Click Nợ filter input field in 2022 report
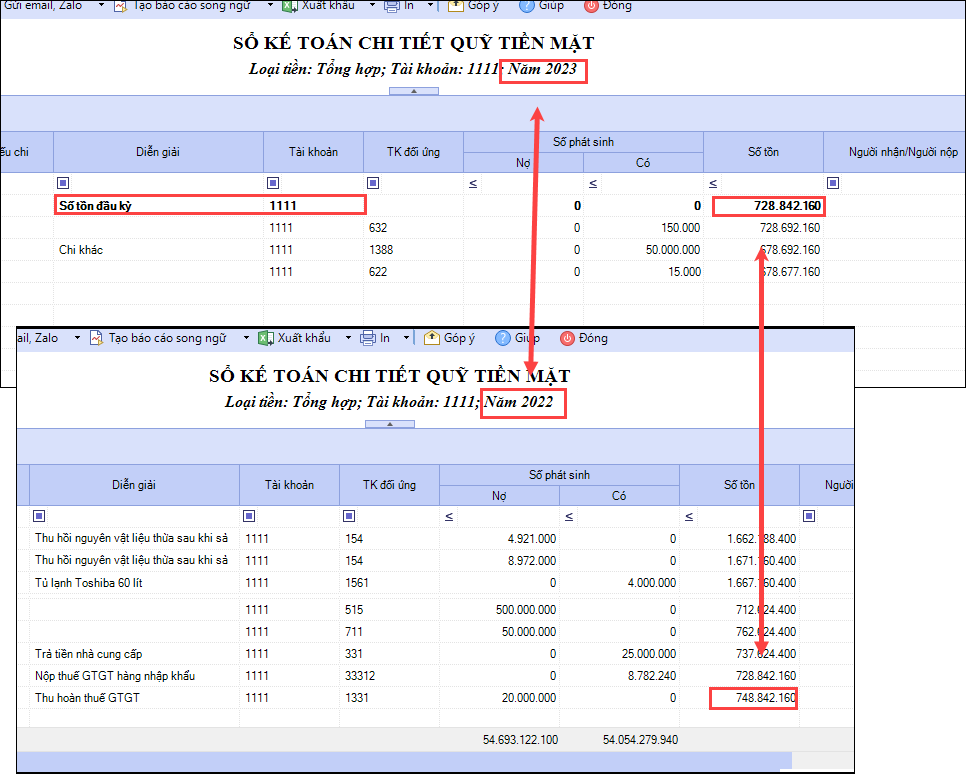This screenshot has width=966, height=774. pos(505,516)
